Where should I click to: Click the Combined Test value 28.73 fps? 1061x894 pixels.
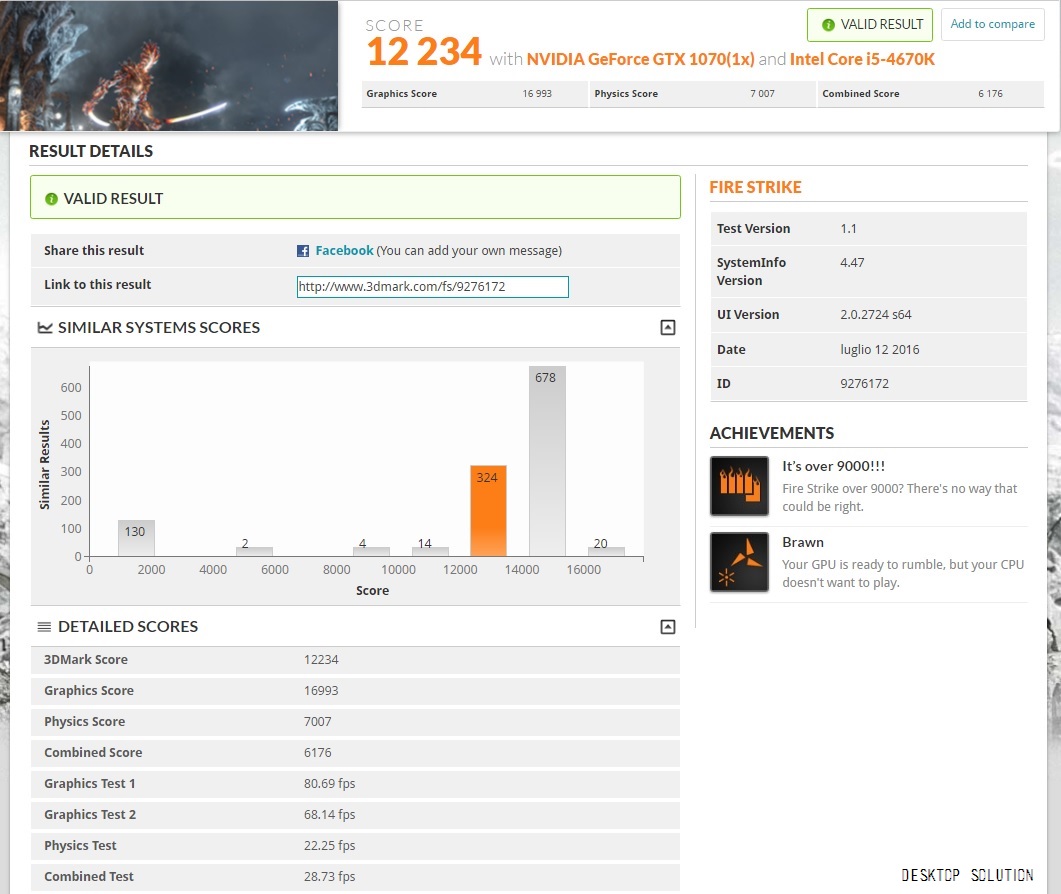pos(330,876)
